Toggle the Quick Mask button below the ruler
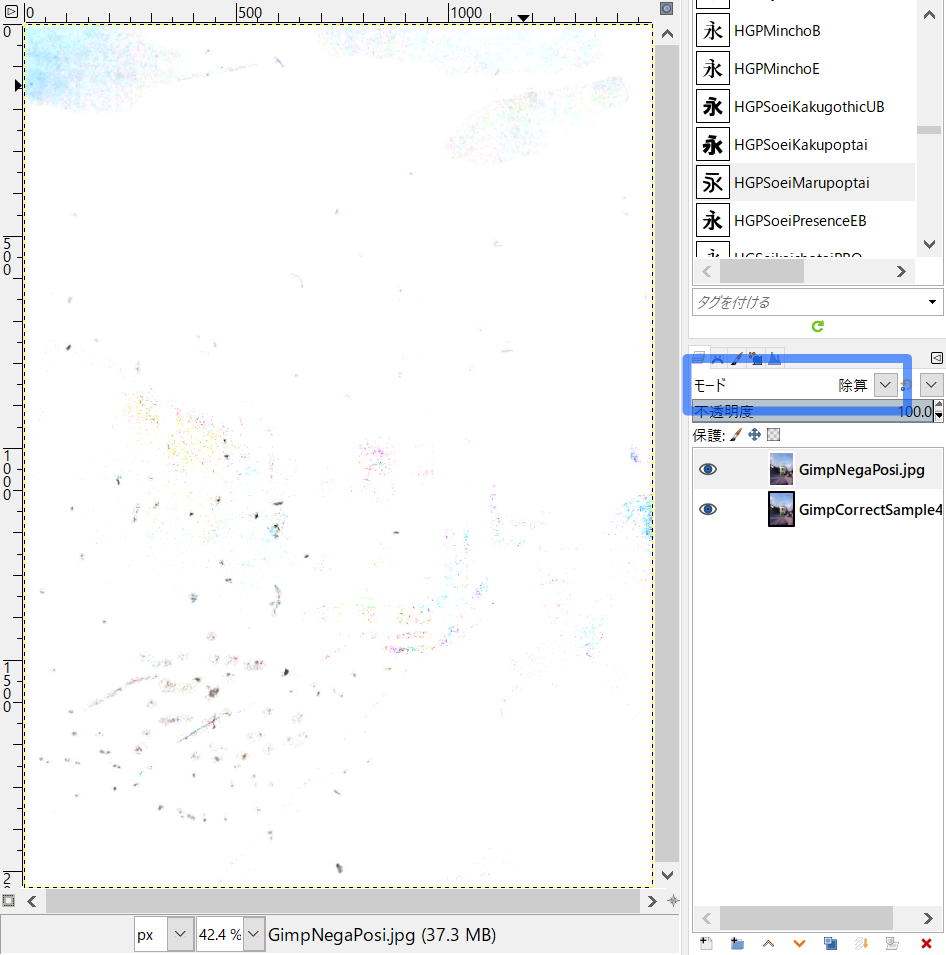Image resolution: width=946 pixels, height=955 pixels. pyautogui.click(x=9, y=900)
